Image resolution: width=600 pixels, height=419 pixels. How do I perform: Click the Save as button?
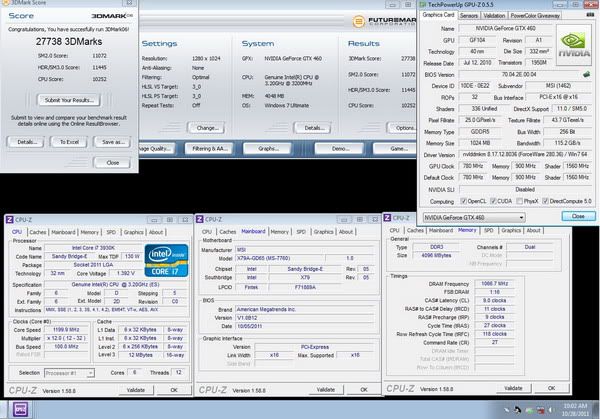click(x=112, y=142)
